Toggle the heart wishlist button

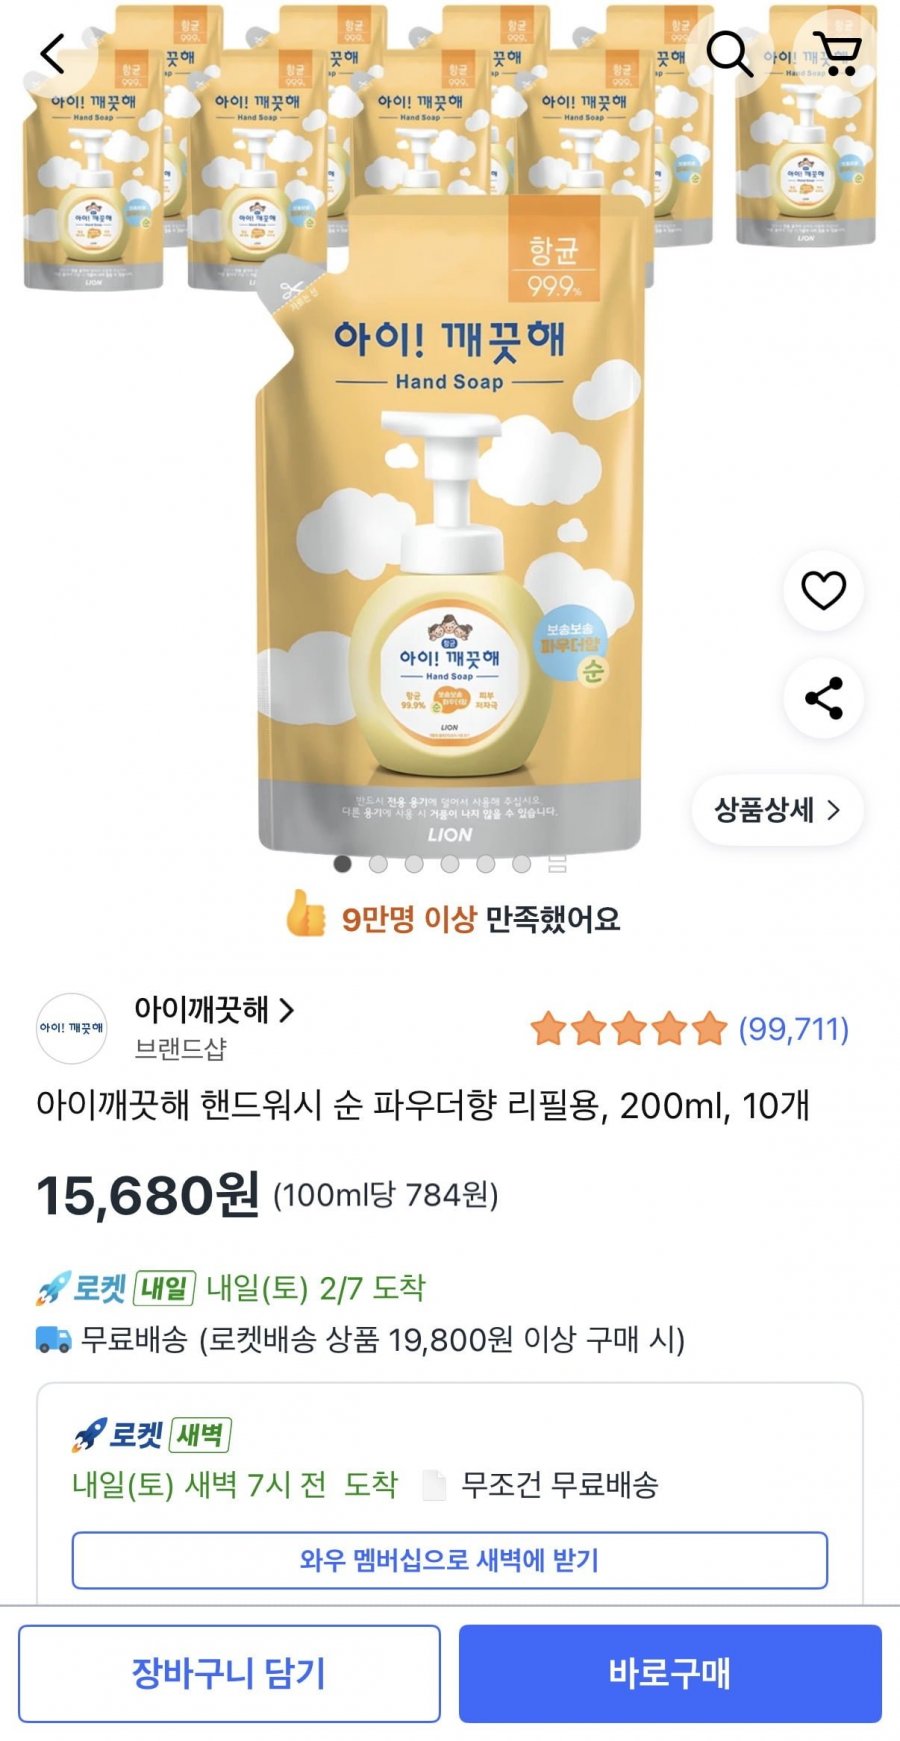[x=823, y=590]
